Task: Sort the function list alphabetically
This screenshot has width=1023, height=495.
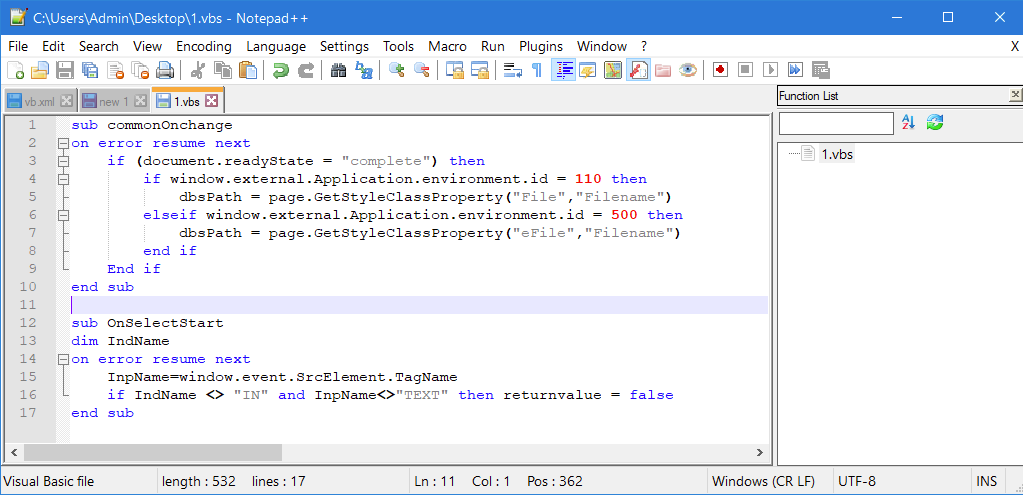Action: (908, 122)
